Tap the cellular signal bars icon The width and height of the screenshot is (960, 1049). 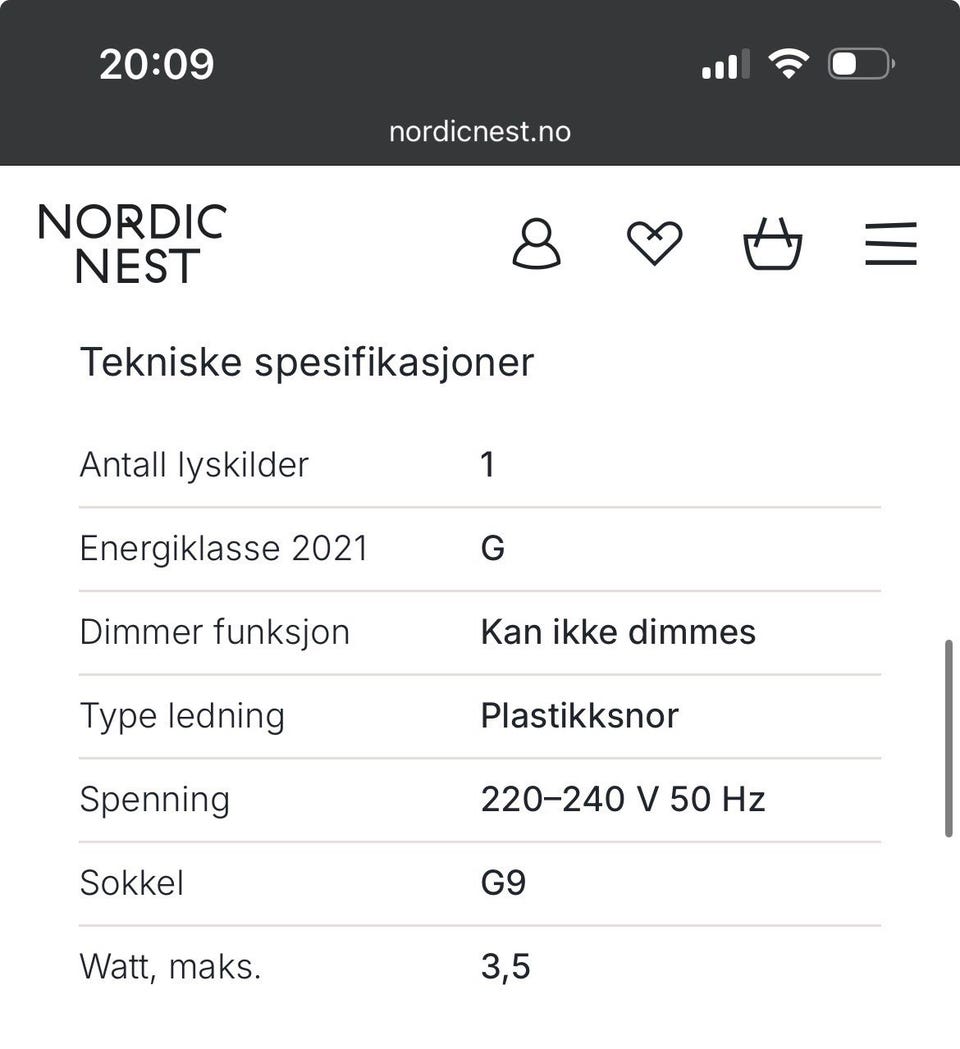click(x=726, y=64)
